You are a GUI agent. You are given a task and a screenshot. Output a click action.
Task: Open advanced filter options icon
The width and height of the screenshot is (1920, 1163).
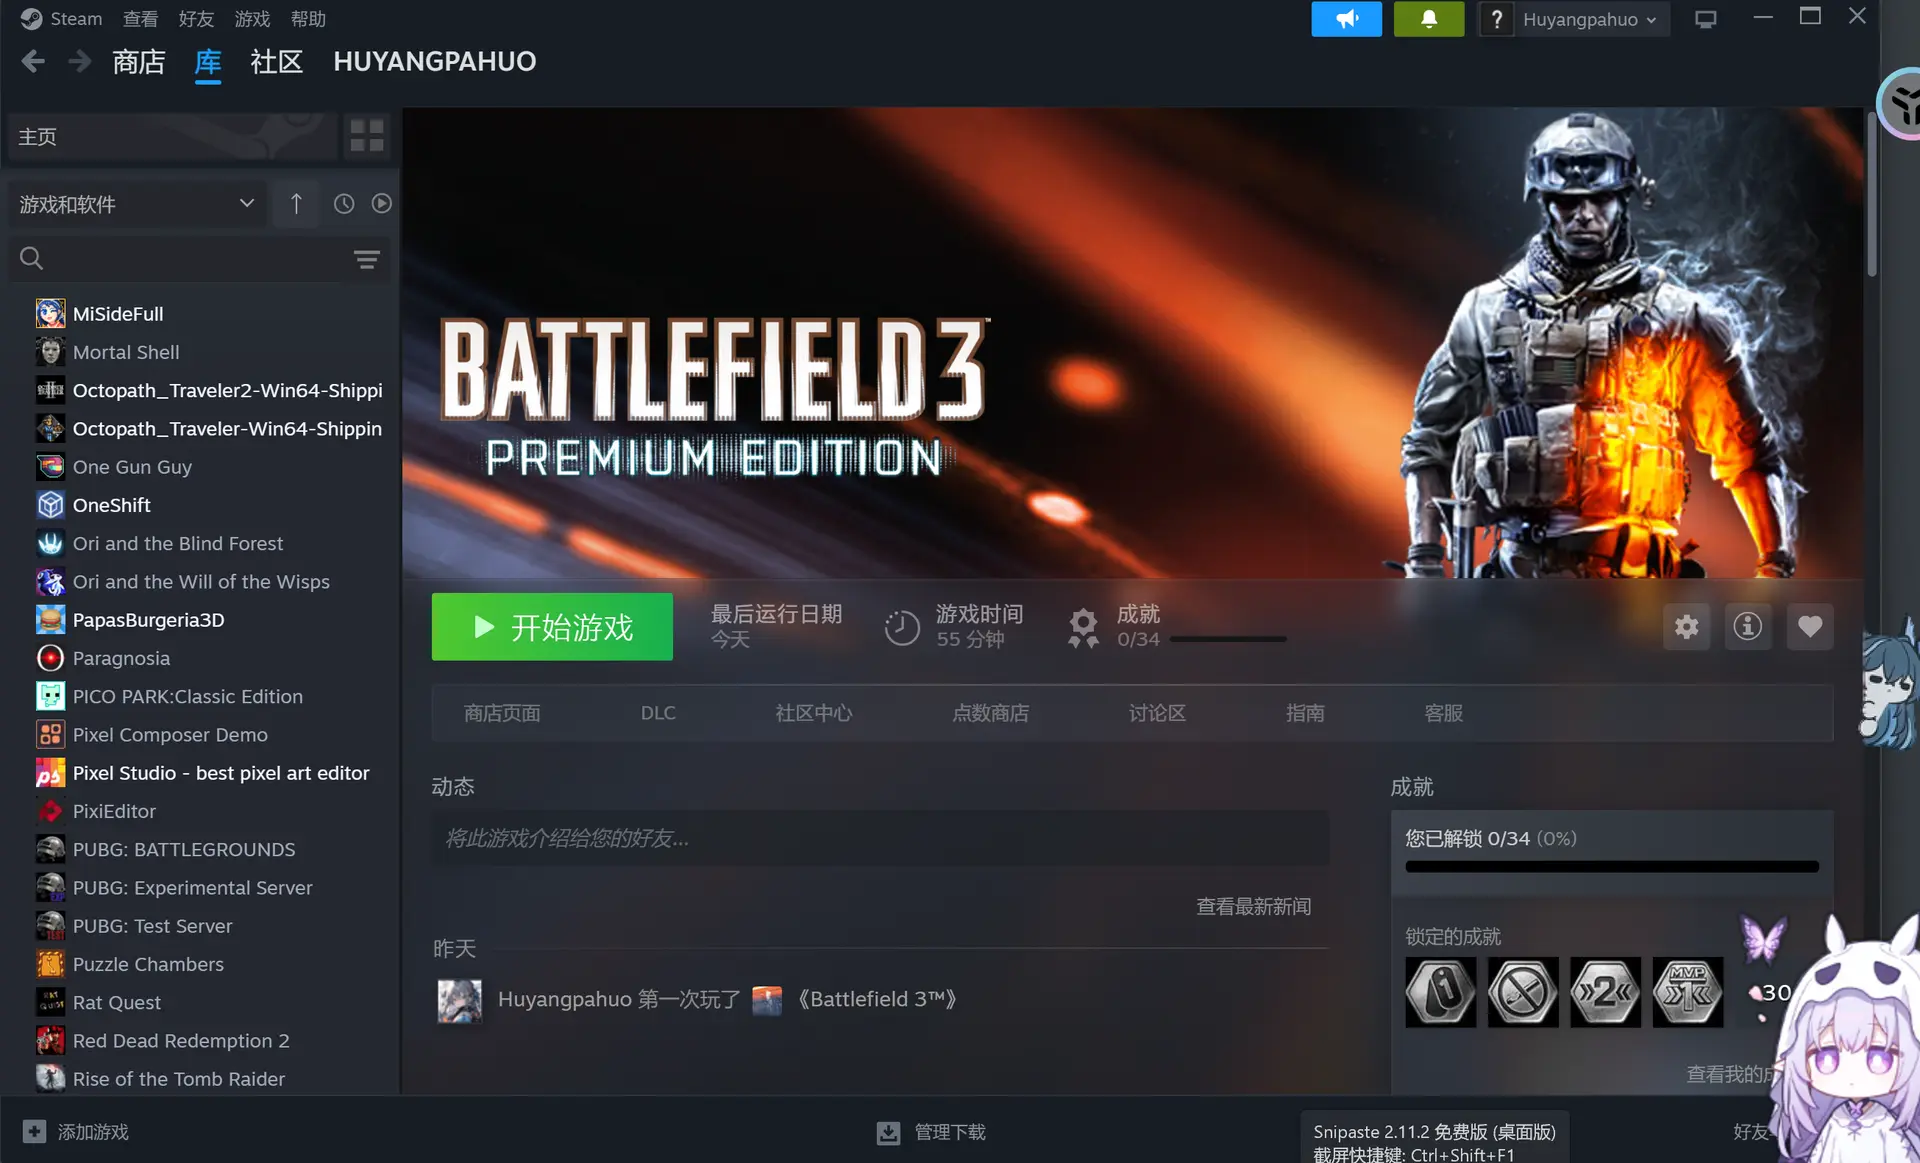click(367, 260)
